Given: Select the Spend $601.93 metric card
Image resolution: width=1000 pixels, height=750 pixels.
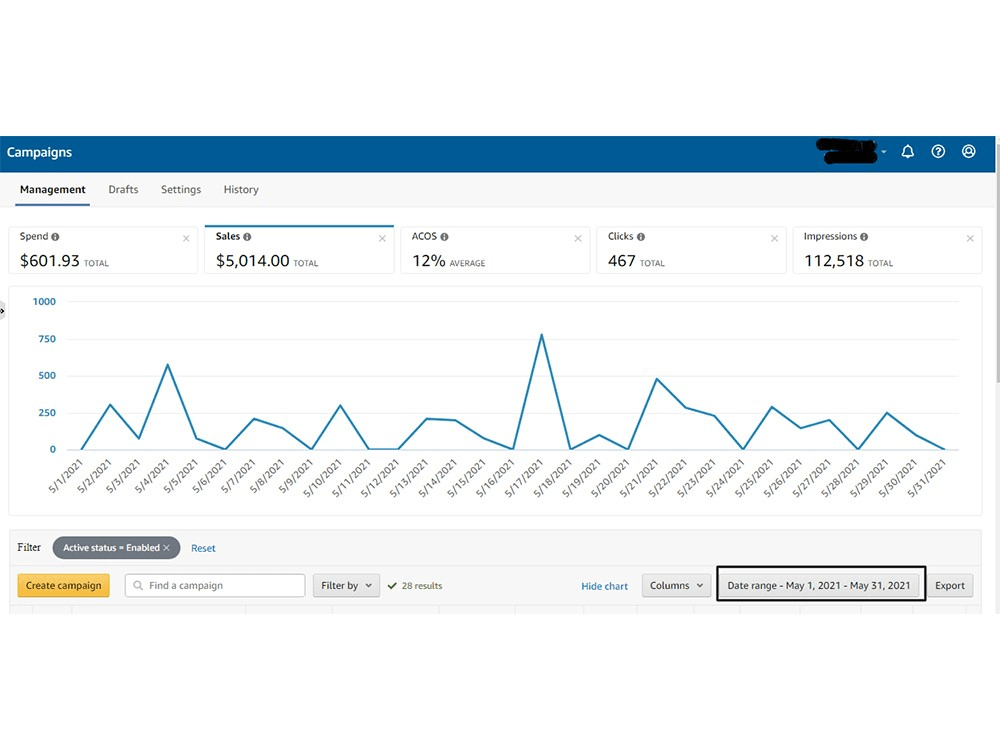Looking at the screenshot, I should click(x=103, y=250).
